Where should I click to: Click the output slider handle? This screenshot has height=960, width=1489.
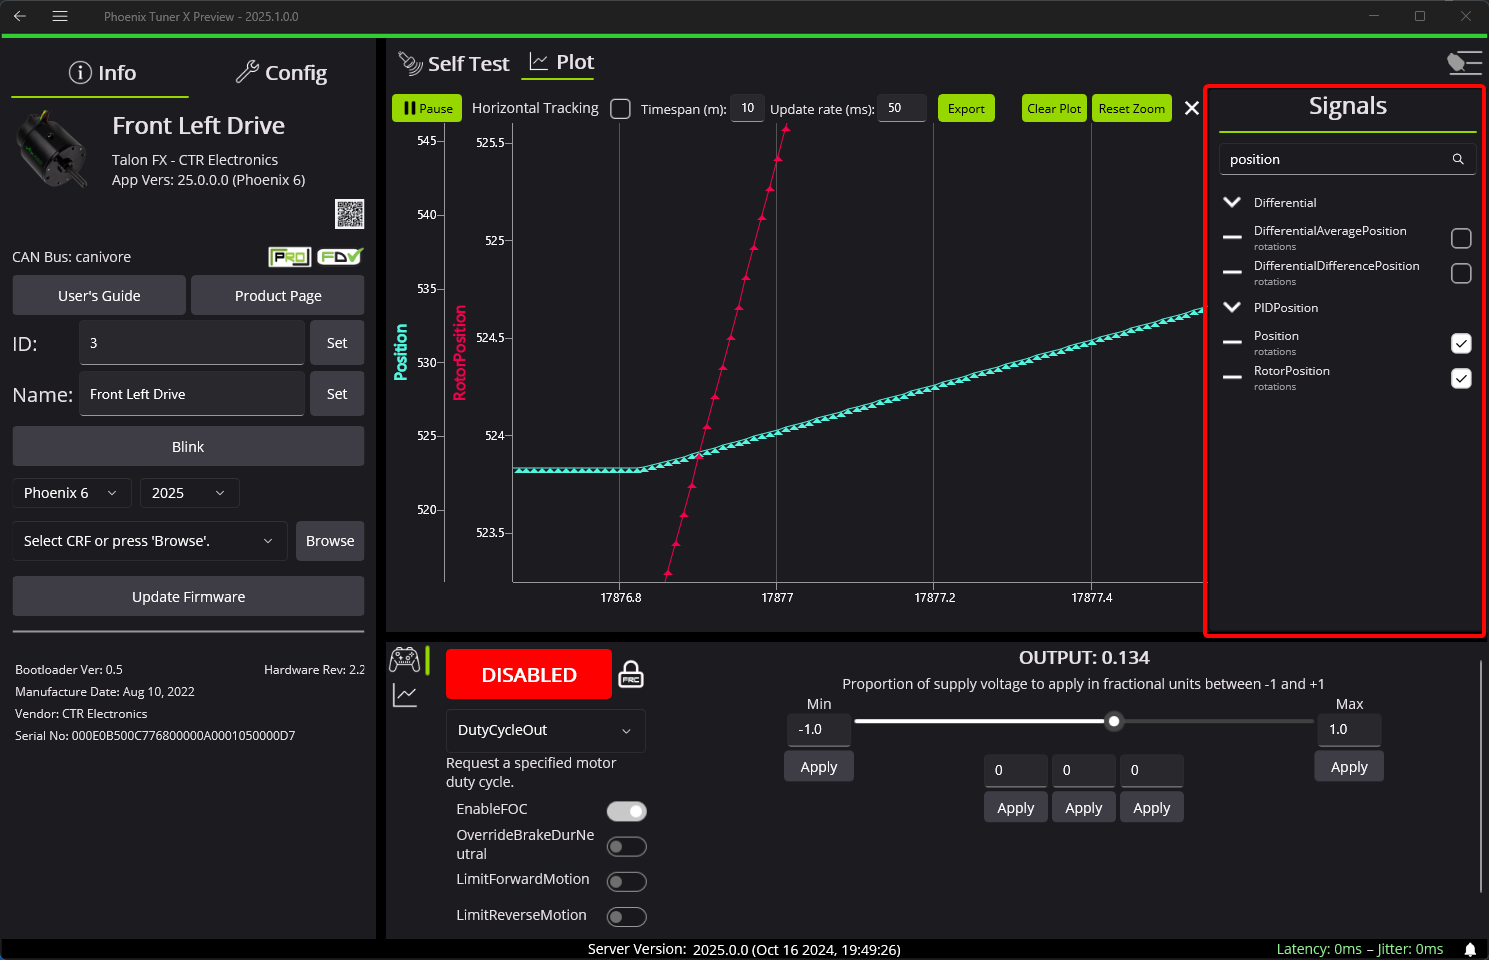point(1114,721)
